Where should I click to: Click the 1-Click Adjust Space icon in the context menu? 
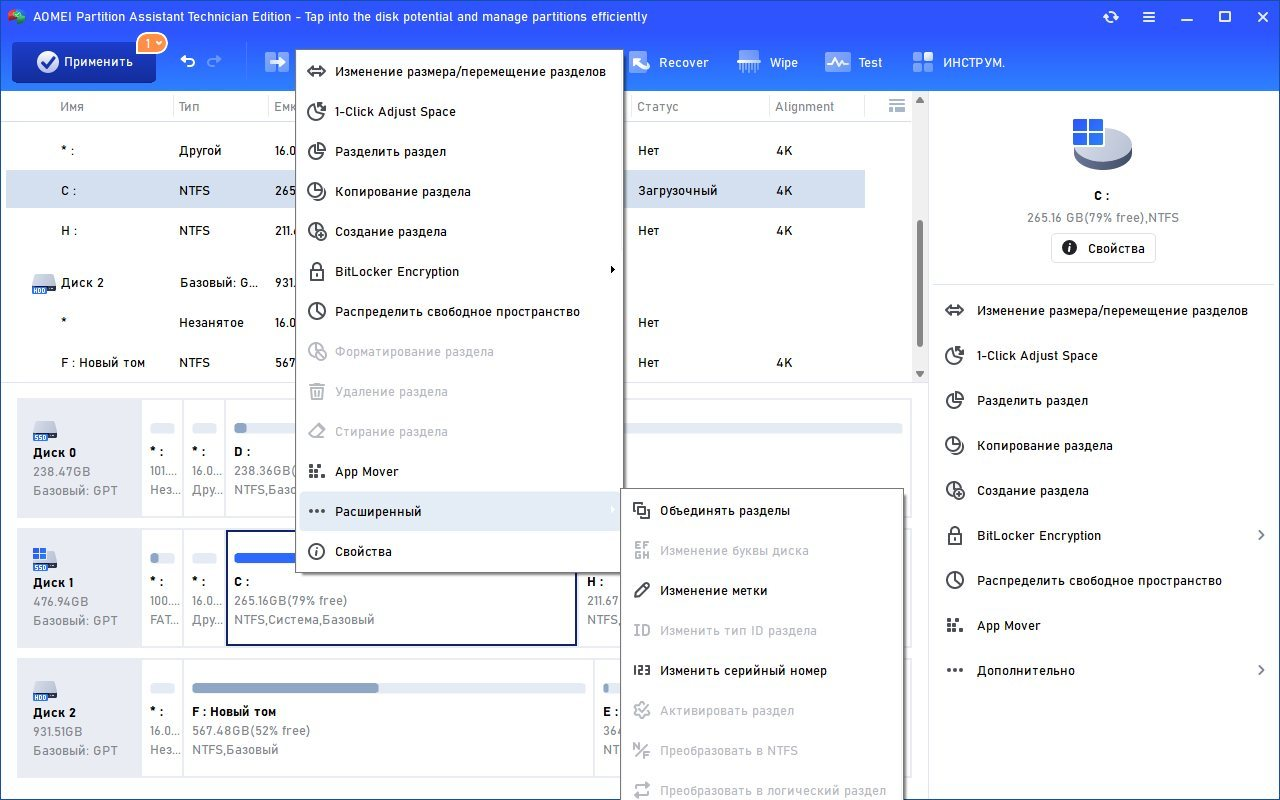click(x=316, y=112)
